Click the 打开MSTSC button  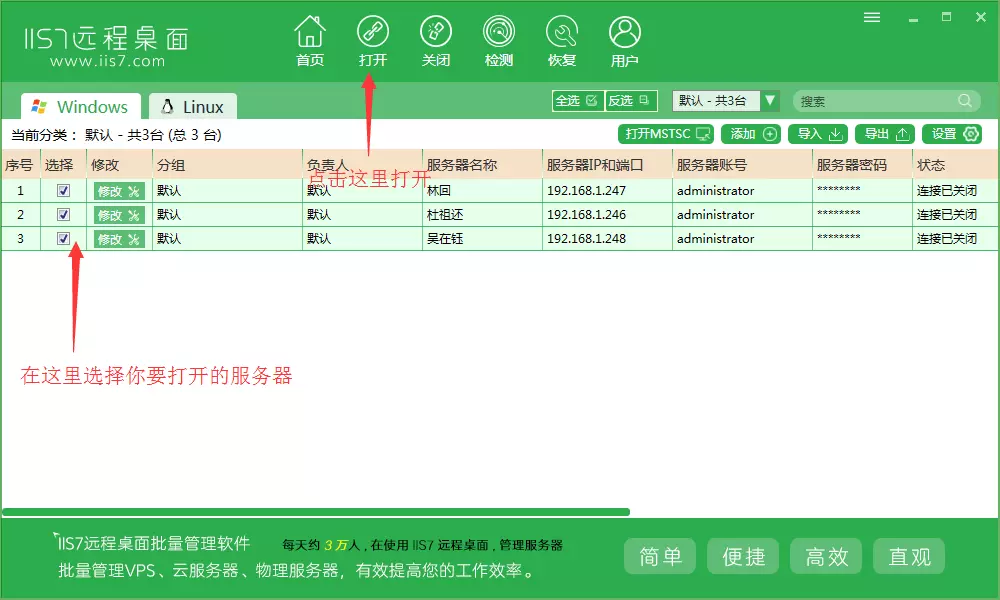click(x=666, y=134)
